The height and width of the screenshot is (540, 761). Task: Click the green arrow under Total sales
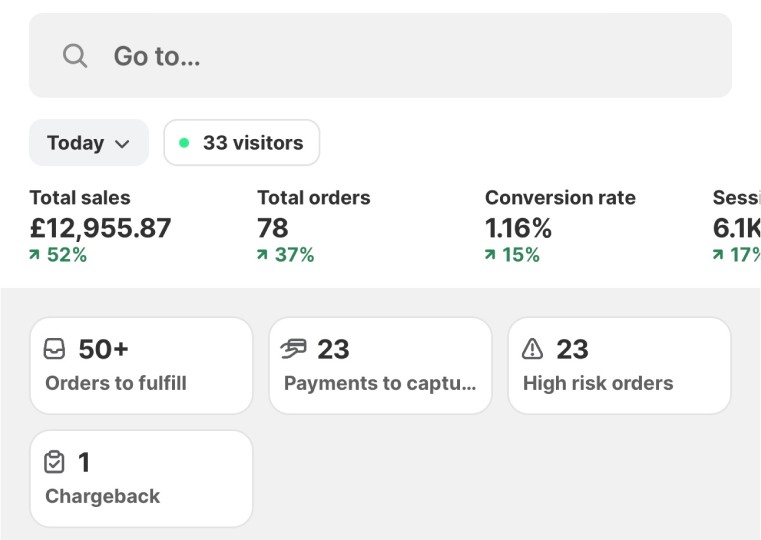pos(34,255)
